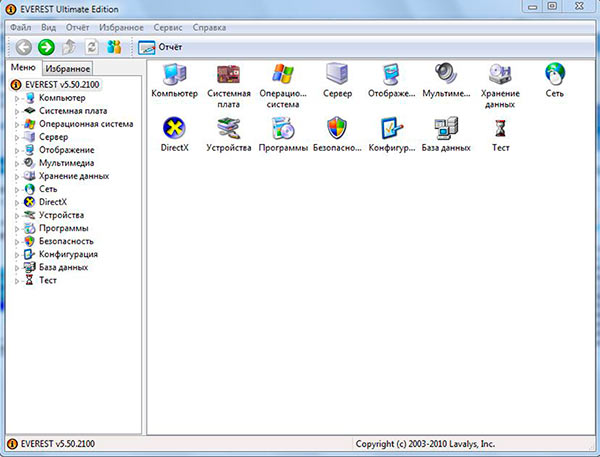
Task: Open the Отображение monitor icon in main panel
Action: click(391, 74)
